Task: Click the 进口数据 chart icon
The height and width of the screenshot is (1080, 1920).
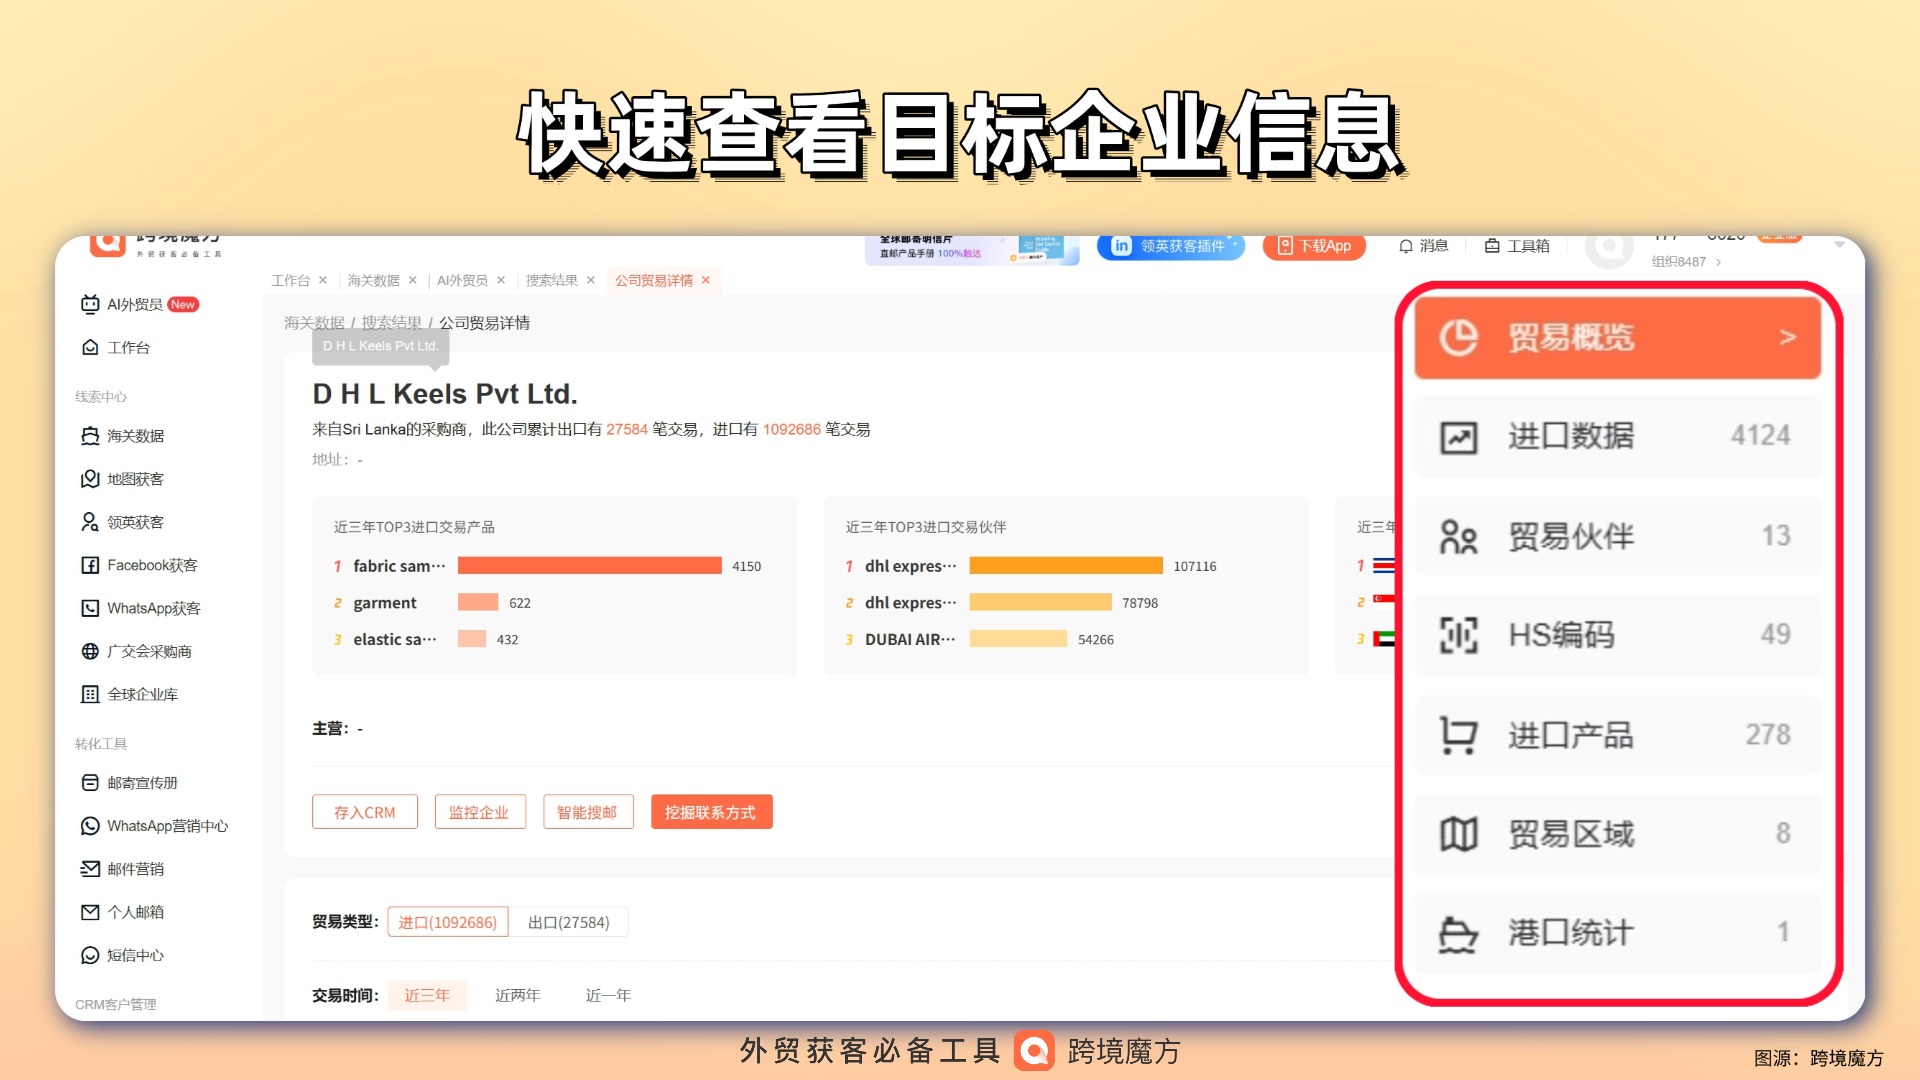Action: 1458,436
